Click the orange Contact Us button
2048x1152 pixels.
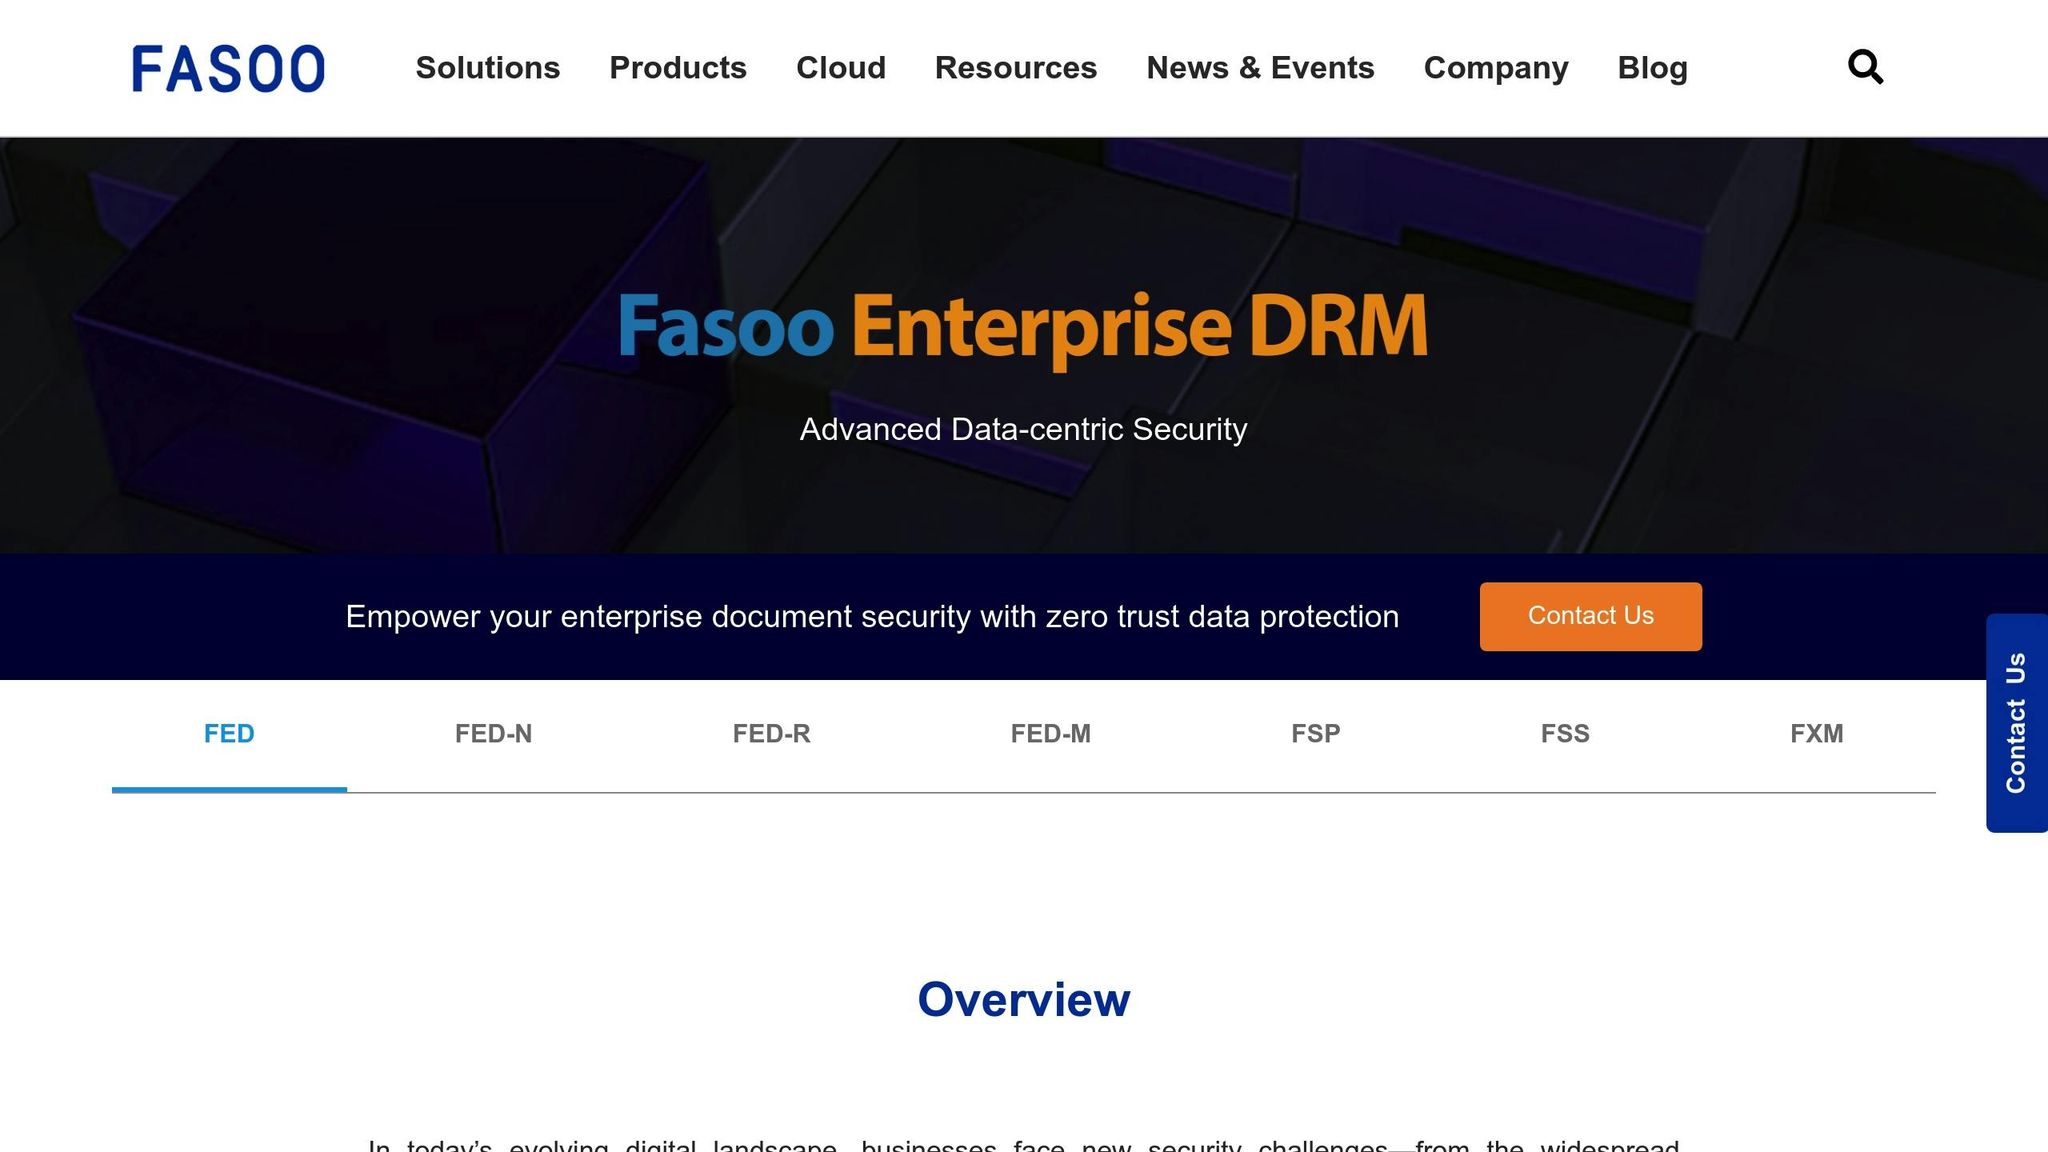pyautogui.click(x=1591, y=616)
